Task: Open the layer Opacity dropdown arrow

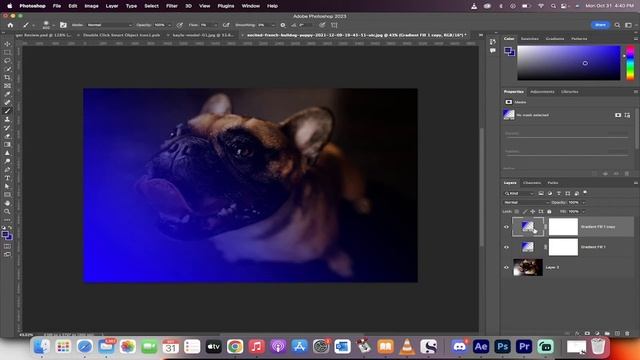Action: point(584,202)
